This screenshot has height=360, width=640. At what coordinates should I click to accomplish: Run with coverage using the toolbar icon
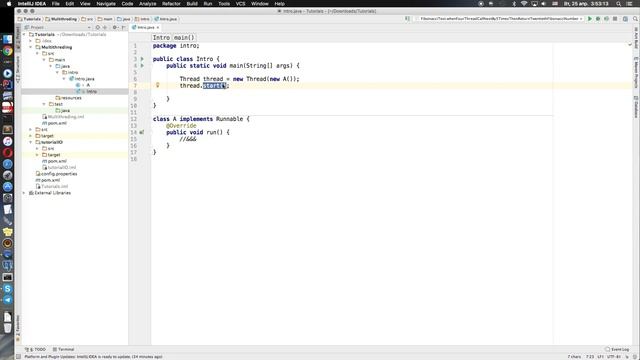(607, 19)
